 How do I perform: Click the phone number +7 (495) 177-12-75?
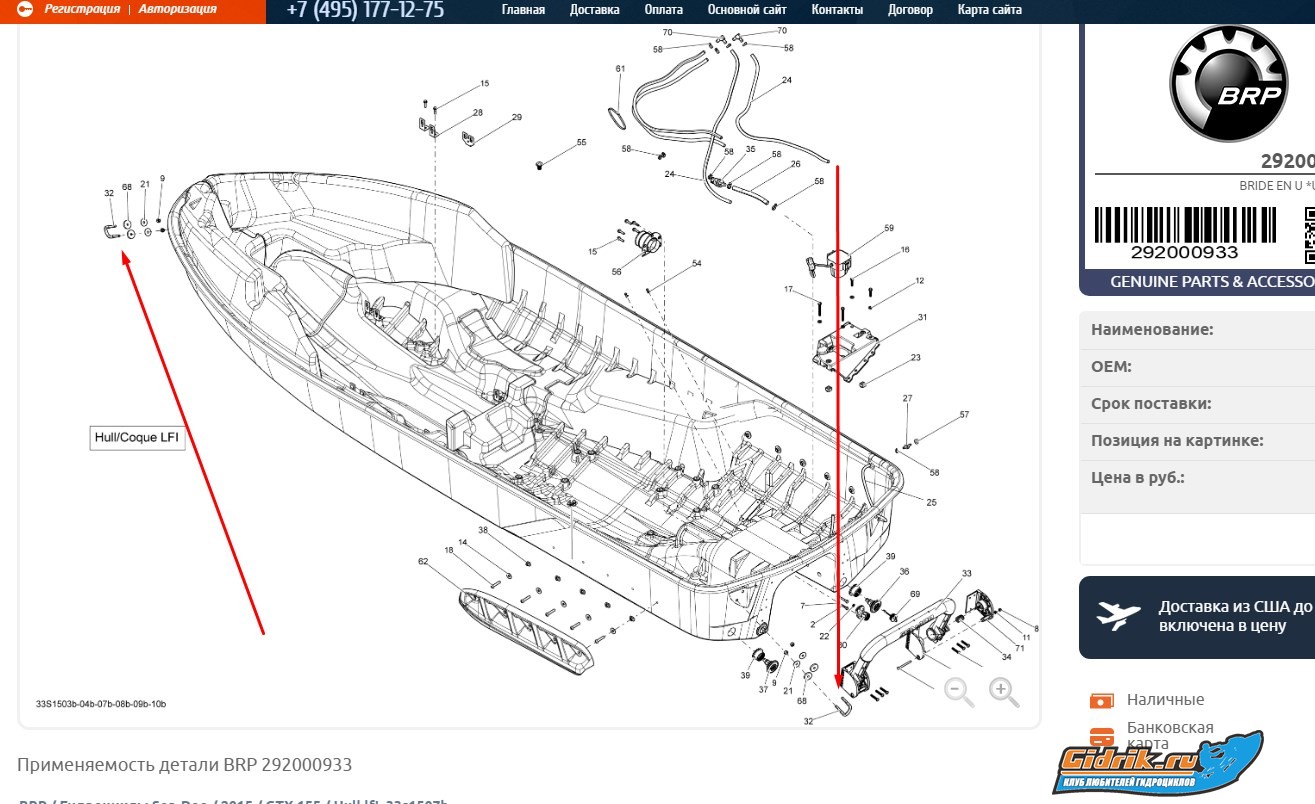(365, 10)
